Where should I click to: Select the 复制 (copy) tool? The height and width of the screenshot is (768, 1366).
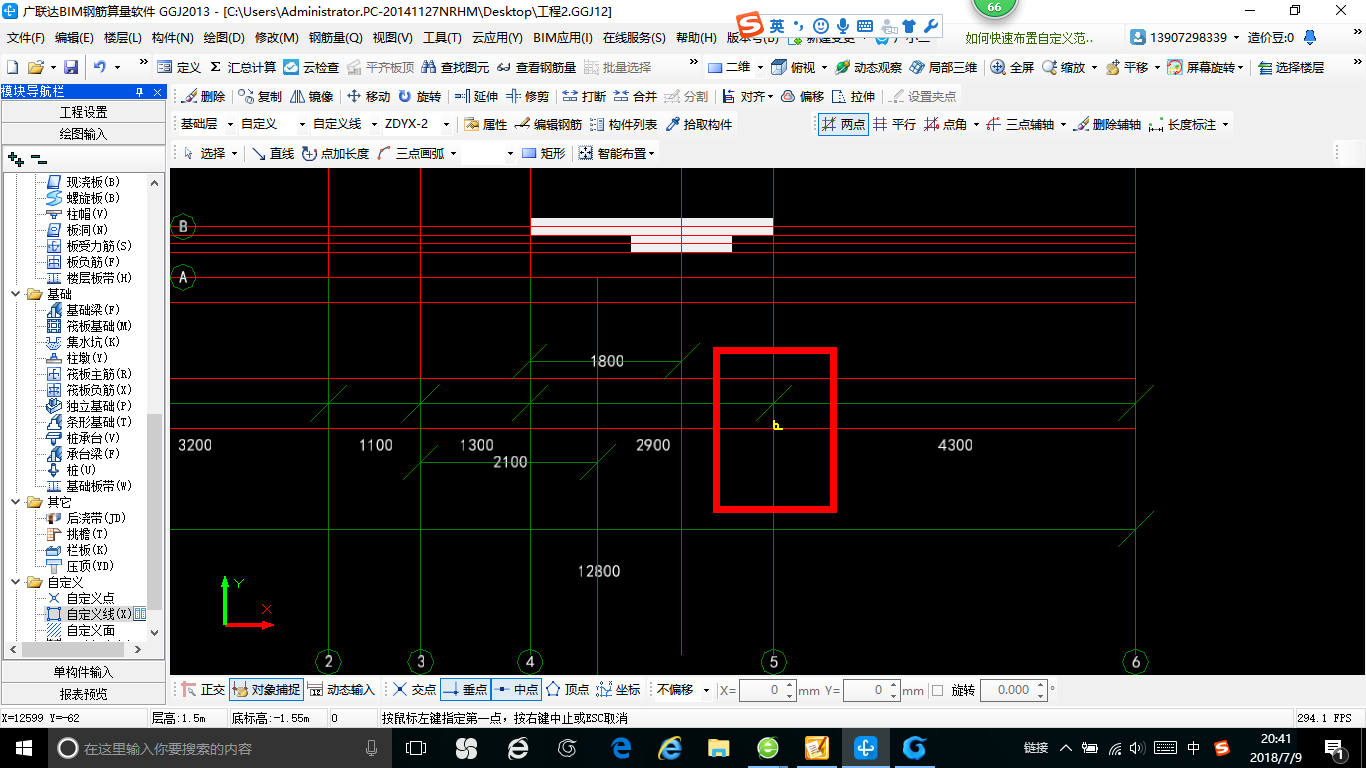260,97
